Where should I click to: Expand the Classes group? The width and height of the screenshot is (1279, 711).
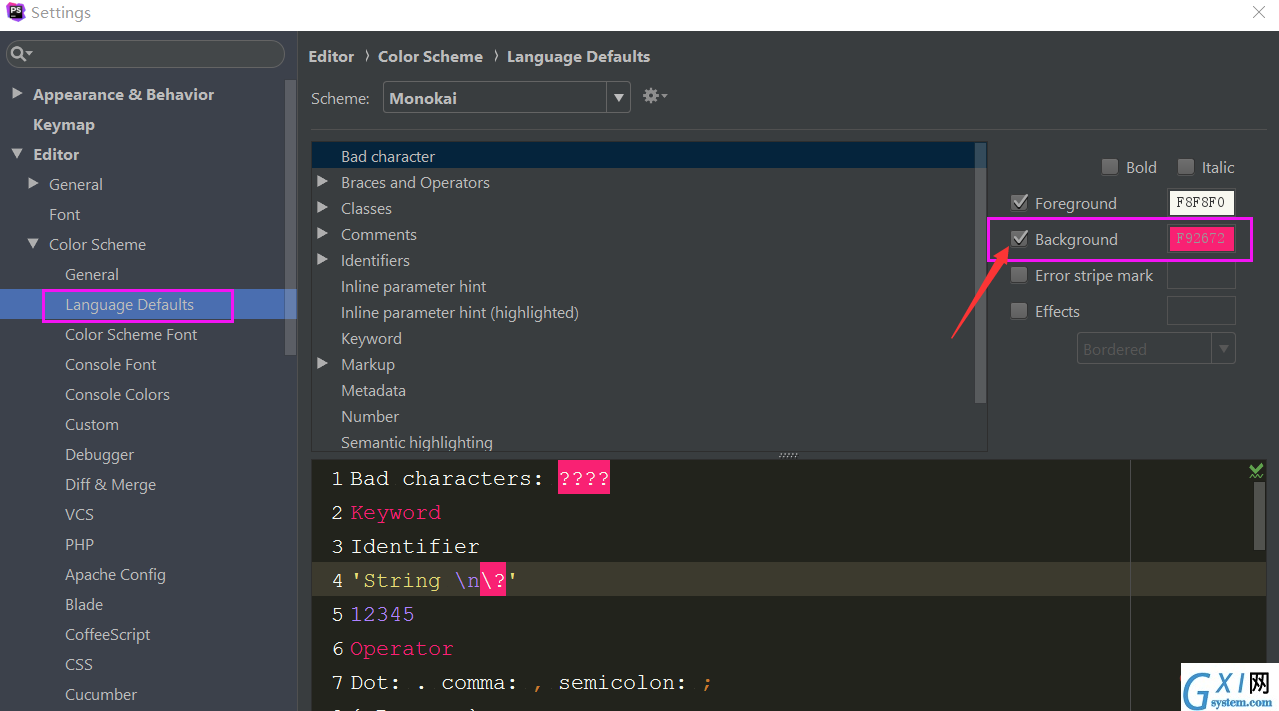pos(323,208)
